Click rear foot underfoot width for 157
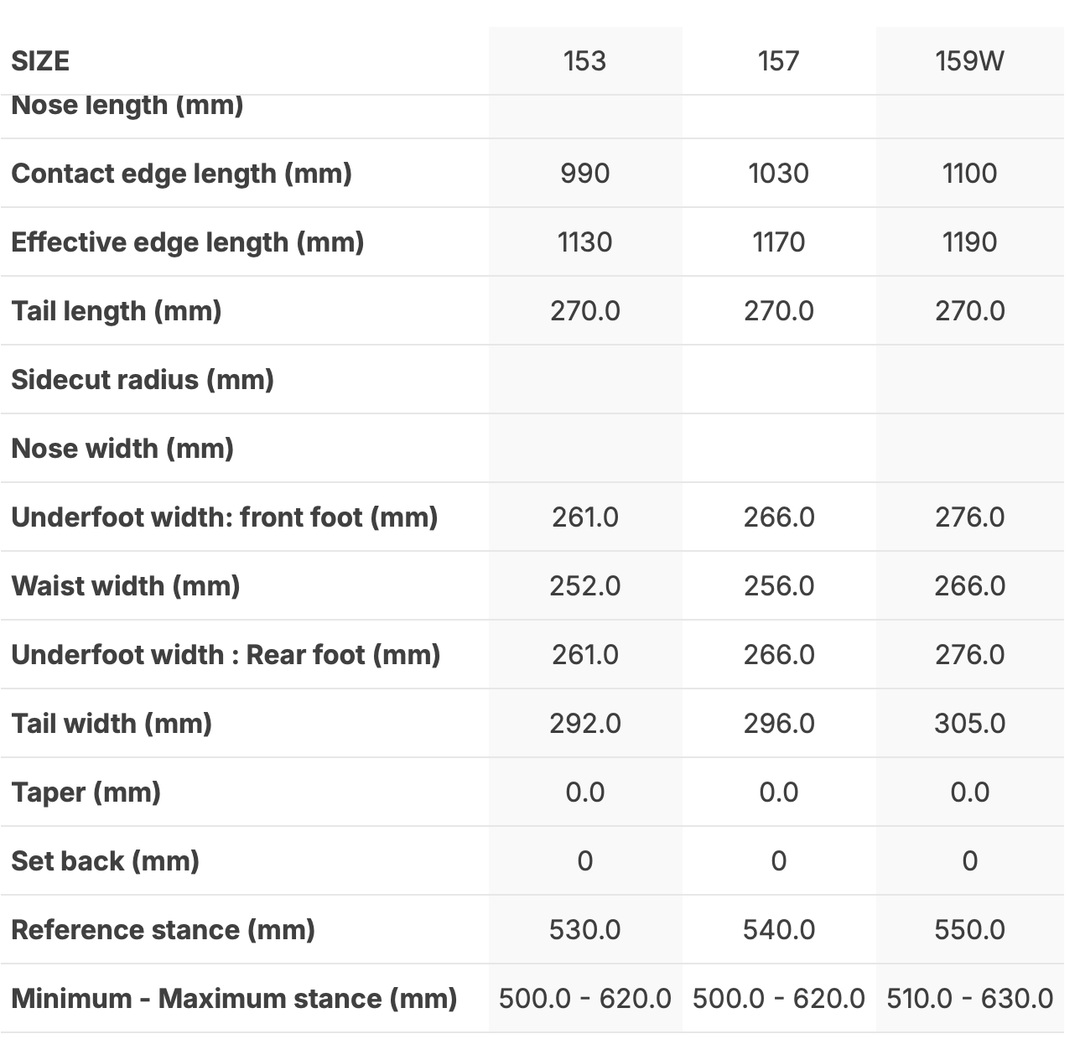Screen dimensions: 1080x1060 tap(778, 655)
